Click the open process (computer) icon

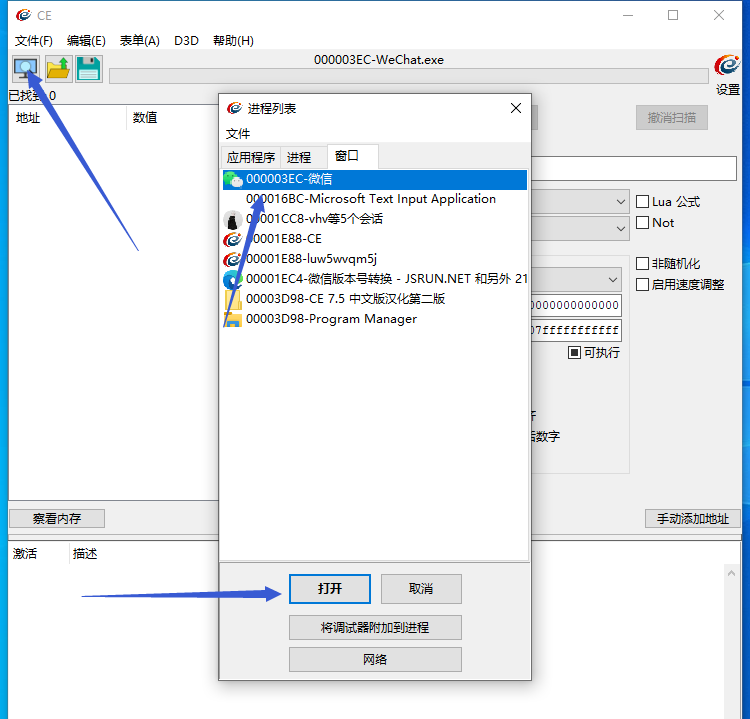coord(25,69)
